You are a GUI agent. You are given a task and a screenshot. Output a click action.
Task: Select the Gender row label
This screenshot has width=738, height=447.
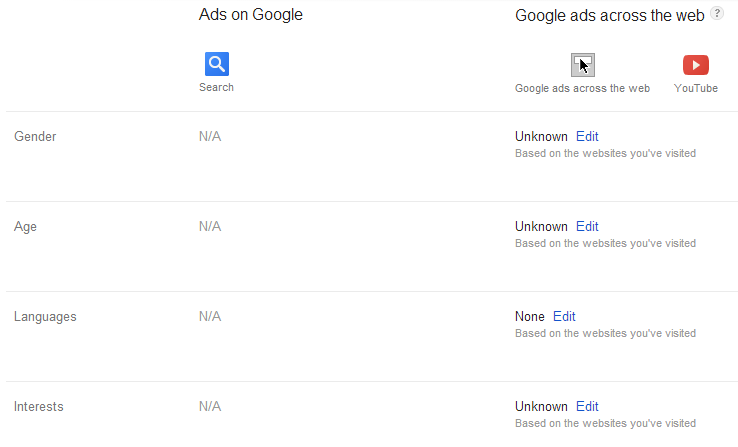coord(35,137)
